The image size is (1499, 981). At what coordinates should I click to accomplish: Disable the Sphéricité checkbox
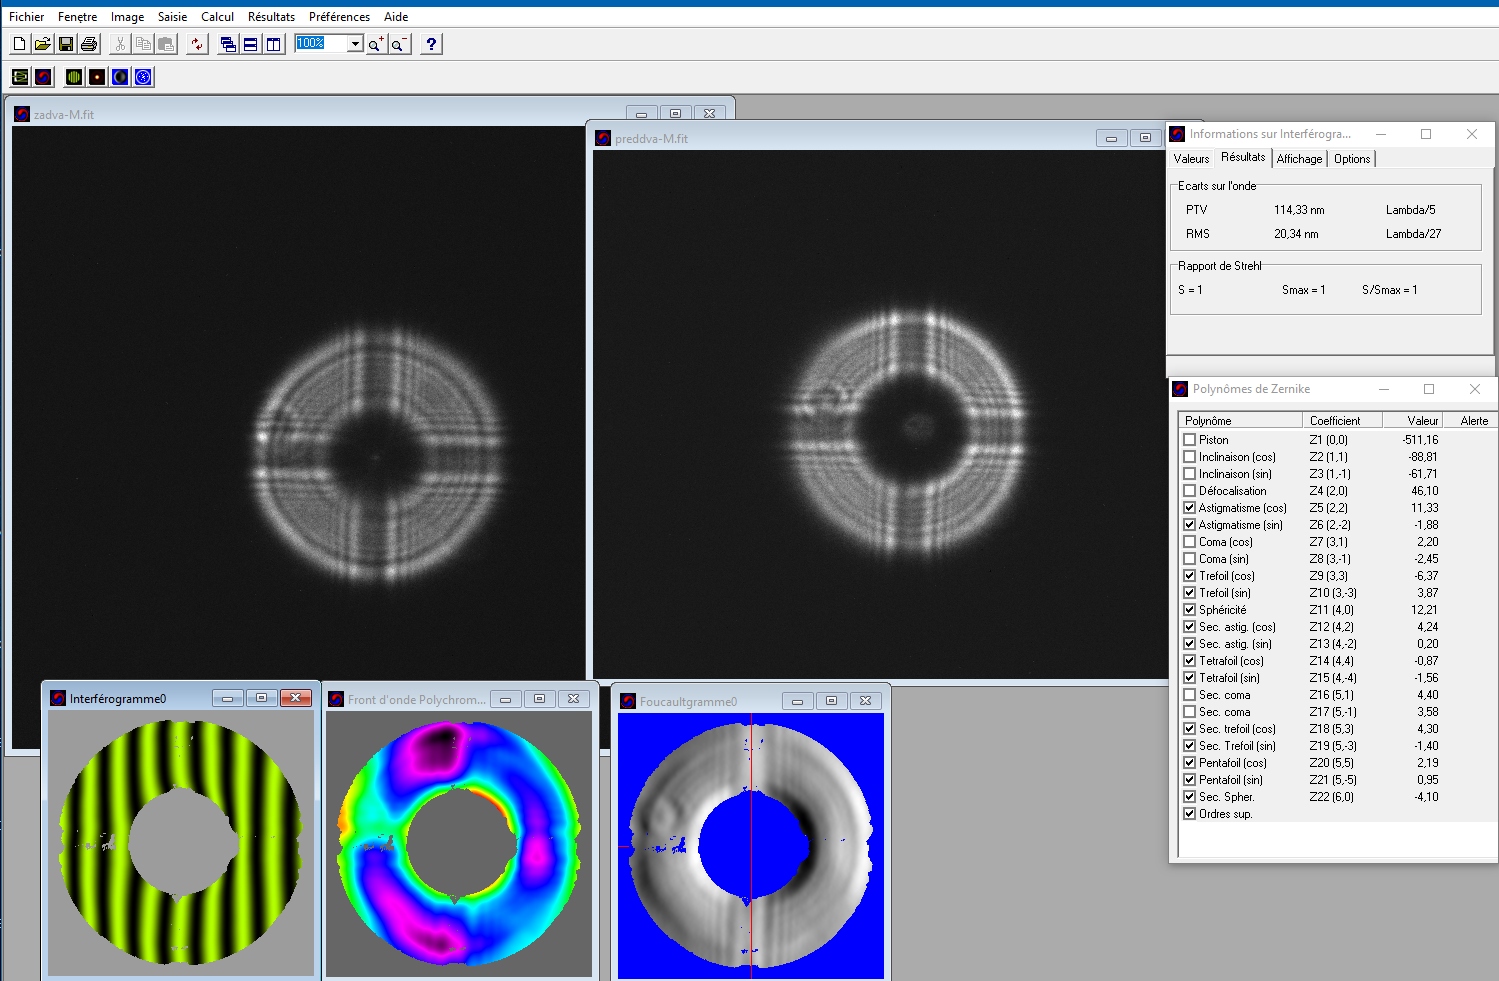pyautogui.click(x=1189, y=610)
